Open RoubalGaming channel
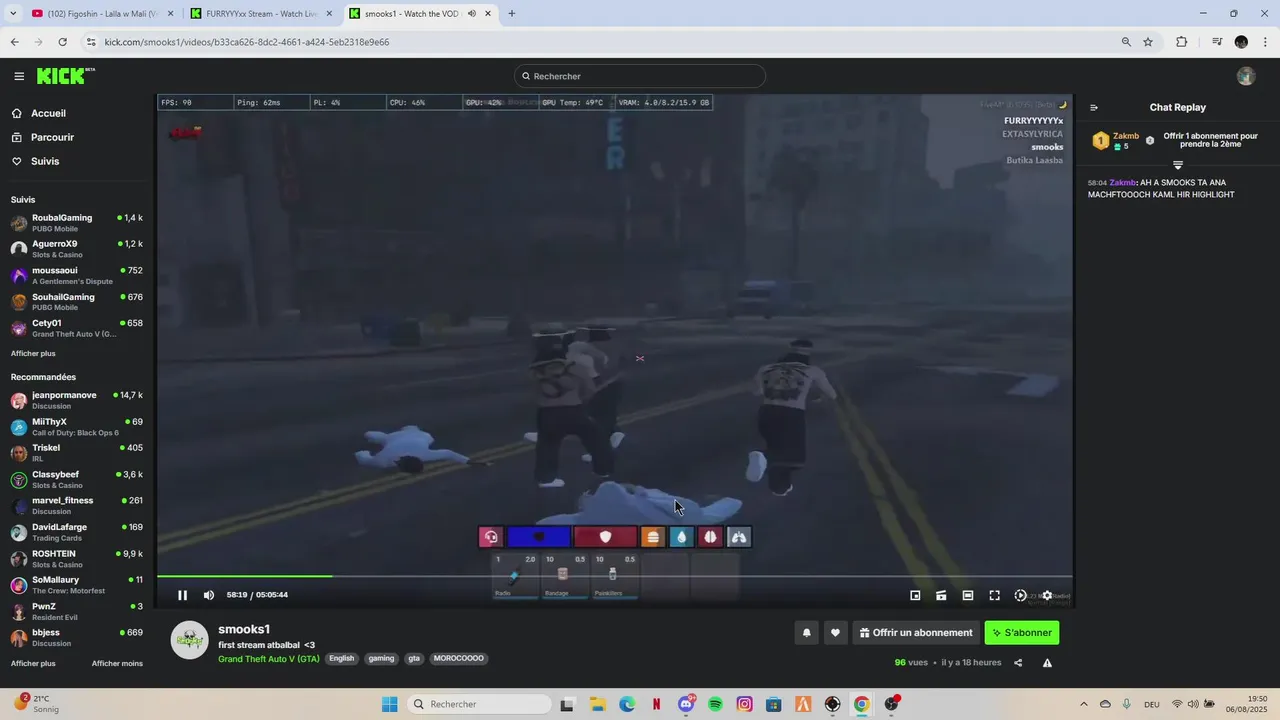This screenshot has width=1280, height=720. pyautogui.click(x=77, y=222)
